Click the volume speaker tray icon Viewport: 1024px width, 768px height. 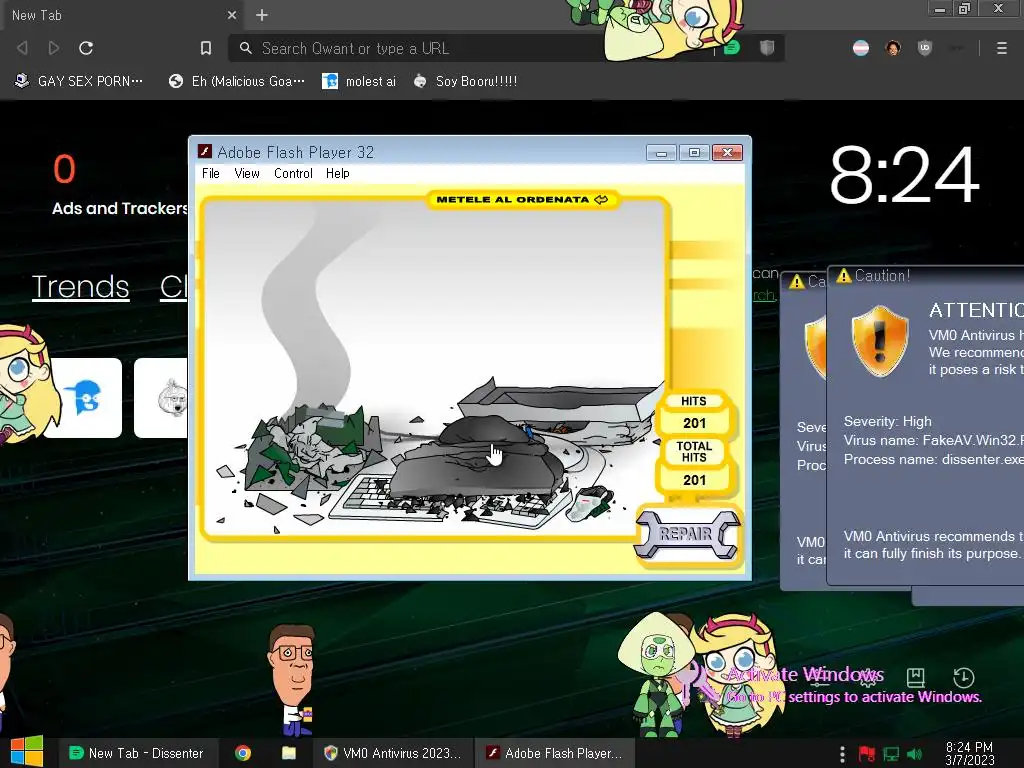(914, 754)
